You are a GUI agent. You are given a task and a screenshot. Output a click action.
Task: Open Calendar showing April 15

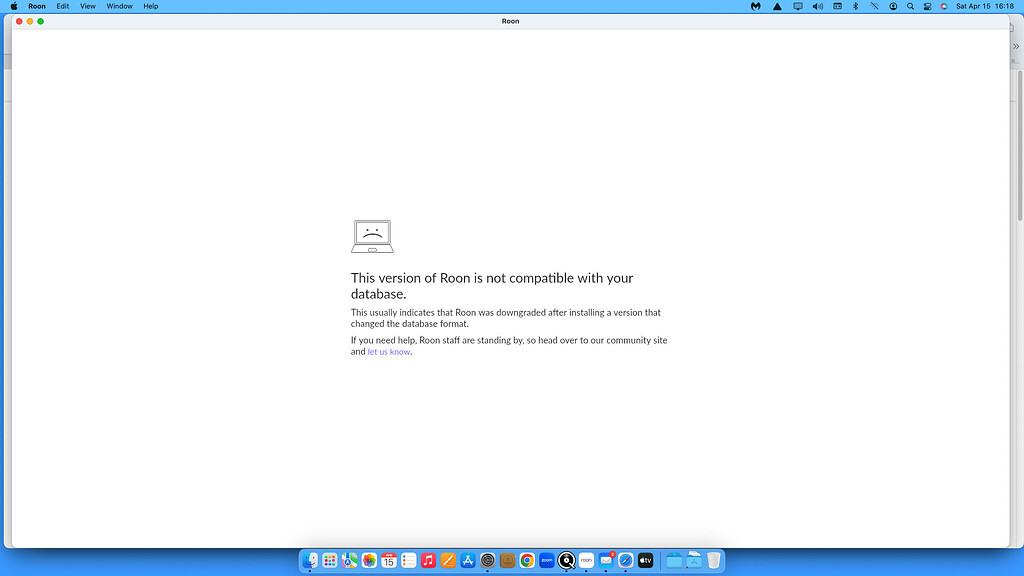click(x=389, y=560)
